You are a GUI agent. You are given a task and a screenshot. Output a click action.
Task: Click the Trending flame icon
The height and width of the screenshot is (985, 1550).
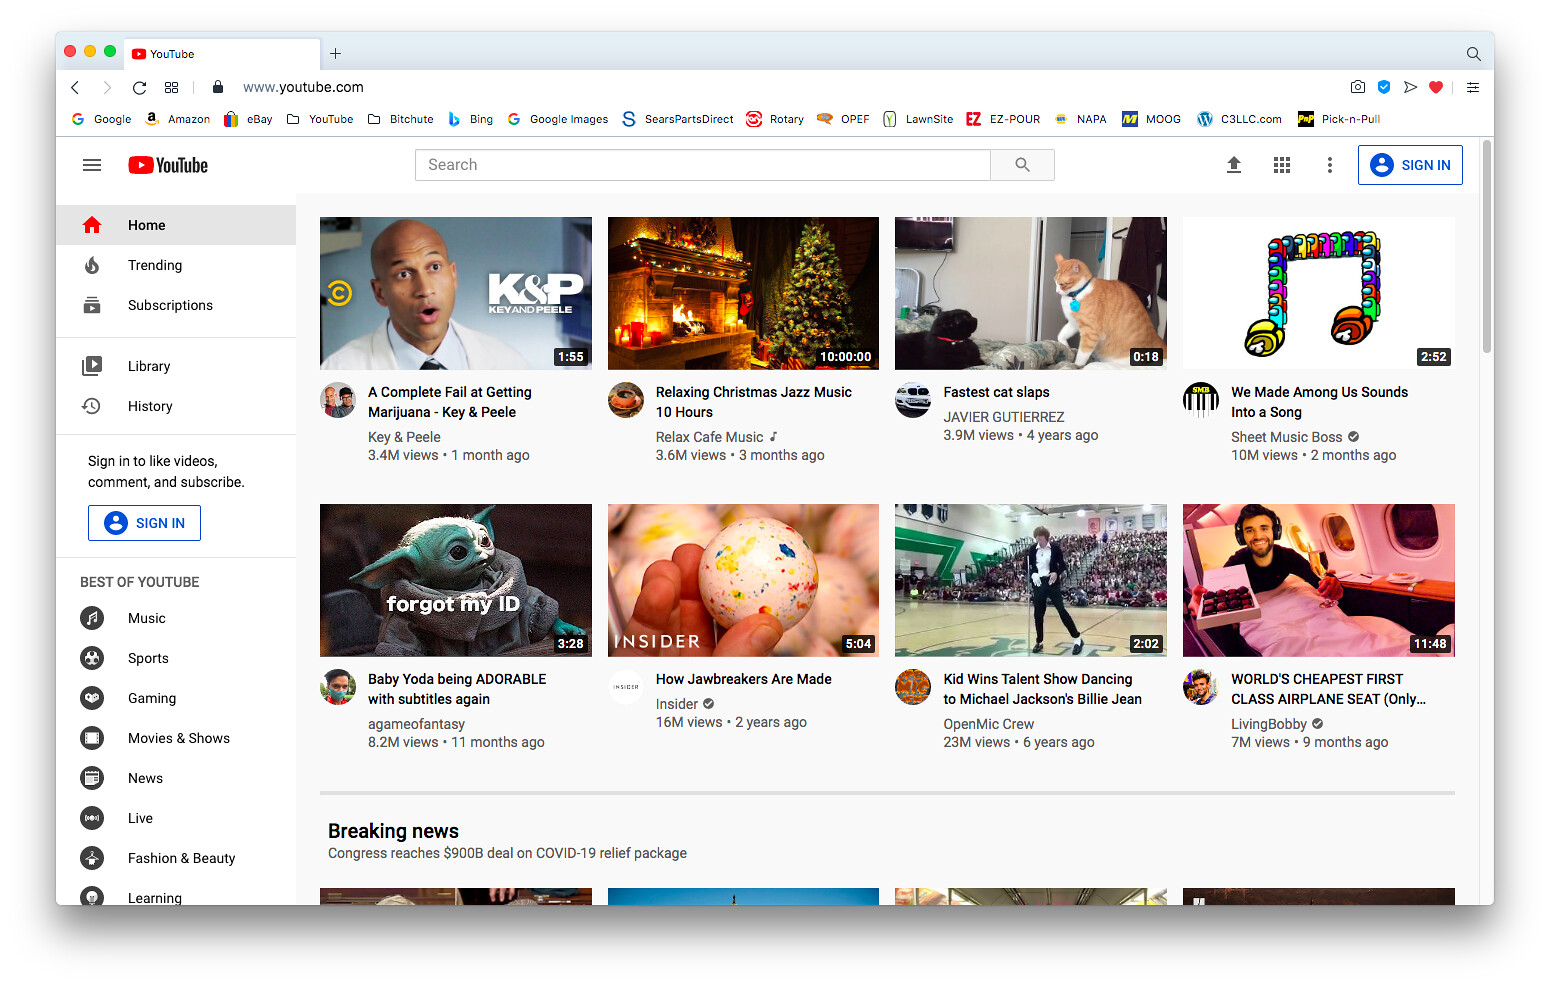click(92, 265)
